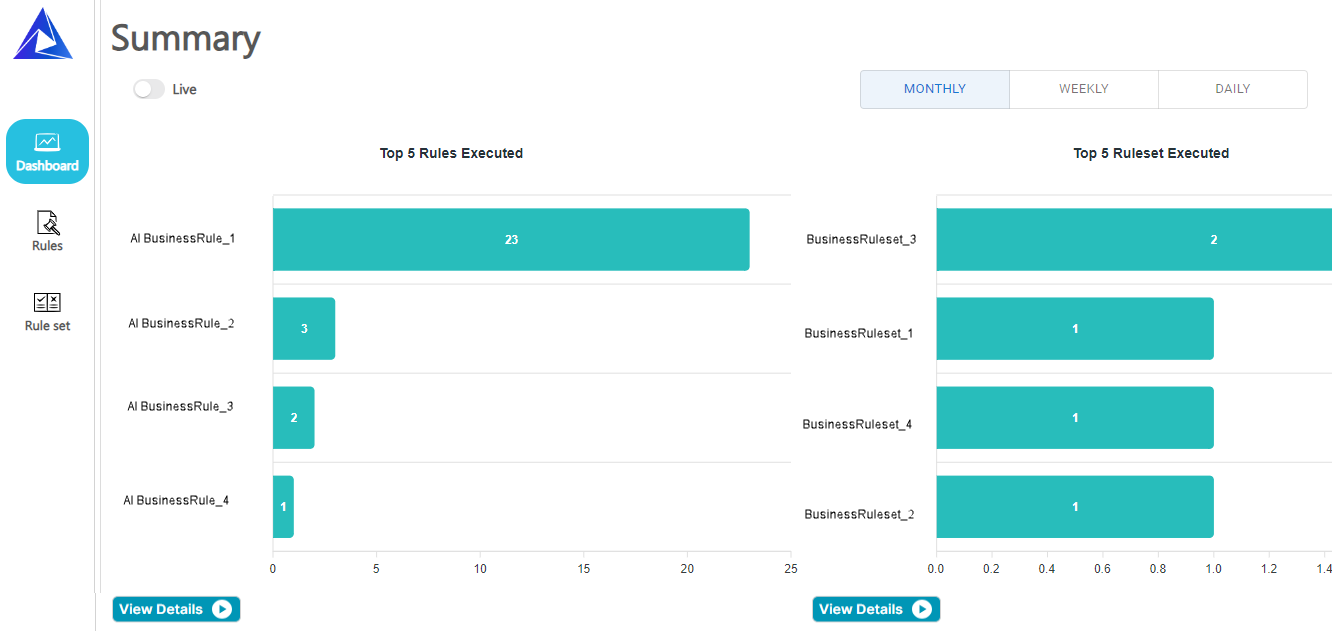Screen dimensions: 1332x637
Task: Switch to the DAILY tab
Action: click(x=1232, y=89)
